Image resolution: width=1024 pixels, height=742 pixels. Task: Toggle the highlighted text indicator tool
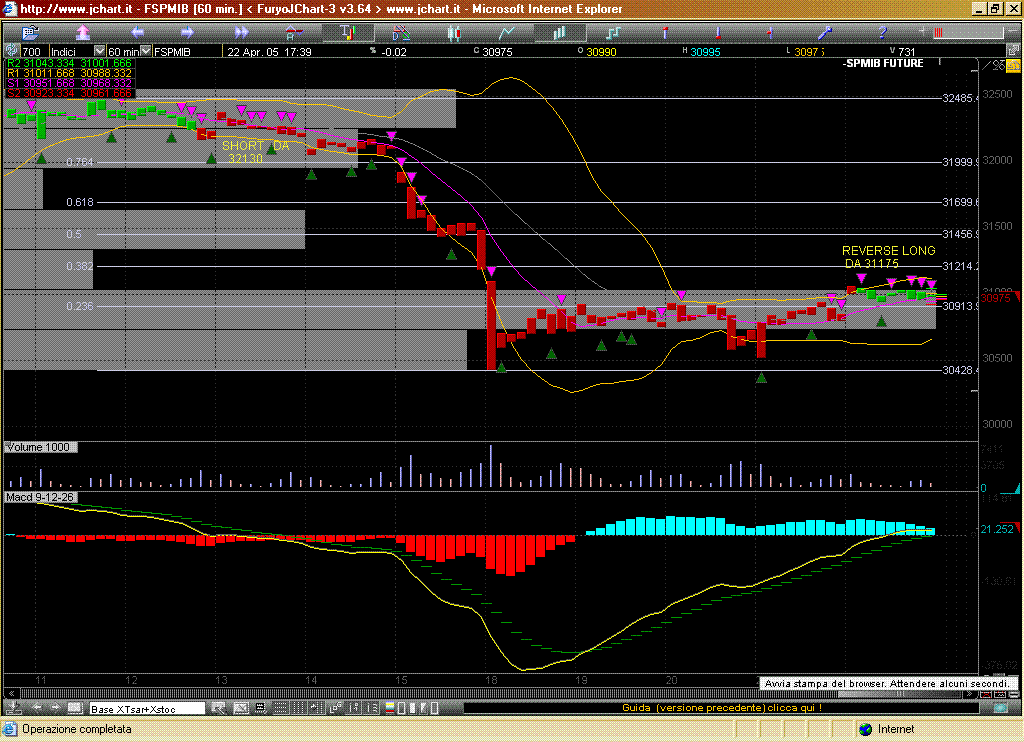coord(348,33)
